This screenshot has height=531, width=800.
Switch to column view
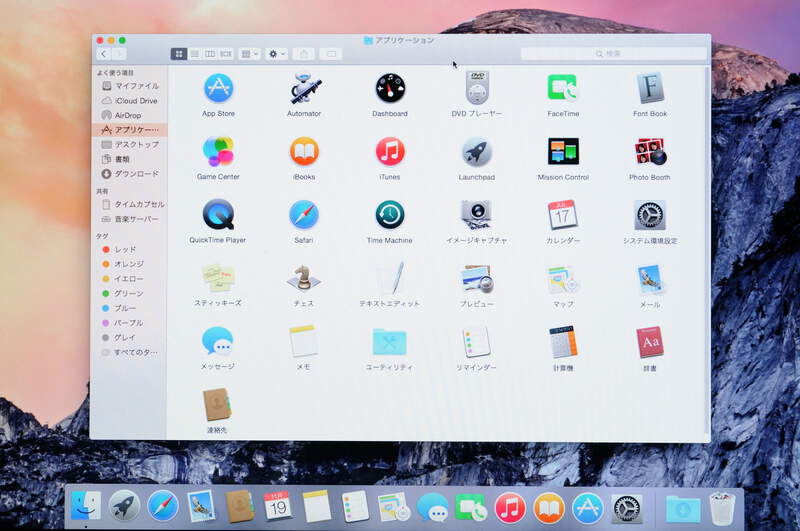coord(210,54)
